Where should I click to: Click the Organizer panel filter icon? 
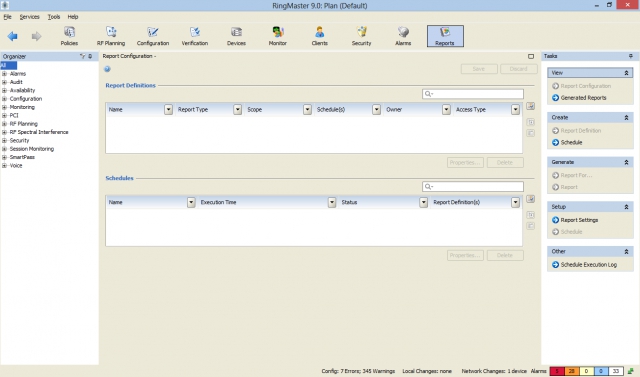pyautogui.click(x=82, y=56)
